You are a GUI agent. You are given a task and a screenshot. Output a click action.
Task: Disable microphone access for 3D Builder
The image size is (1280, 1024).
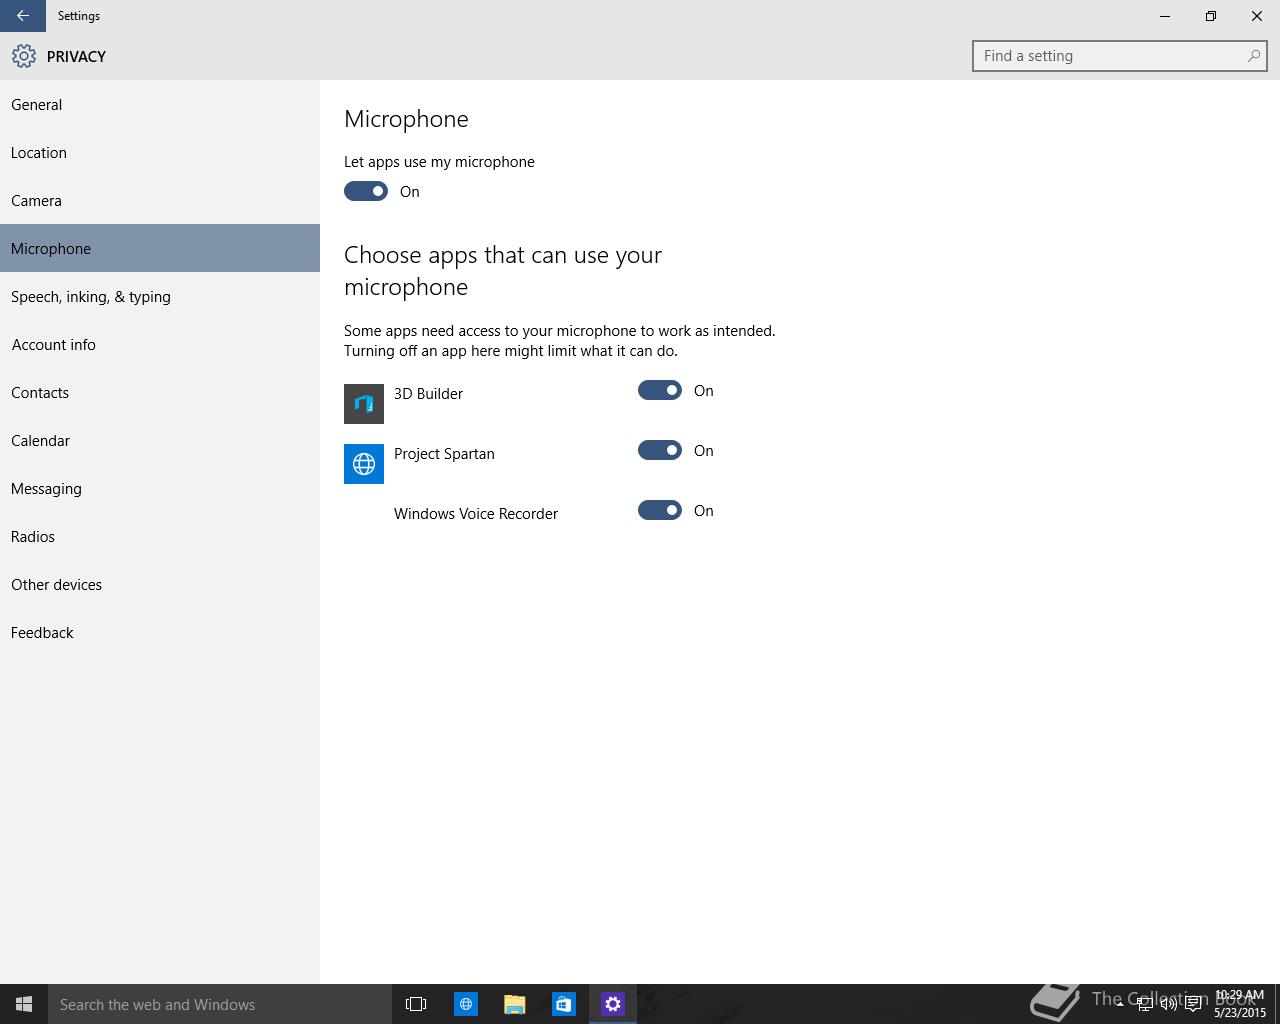click(660, 390)
